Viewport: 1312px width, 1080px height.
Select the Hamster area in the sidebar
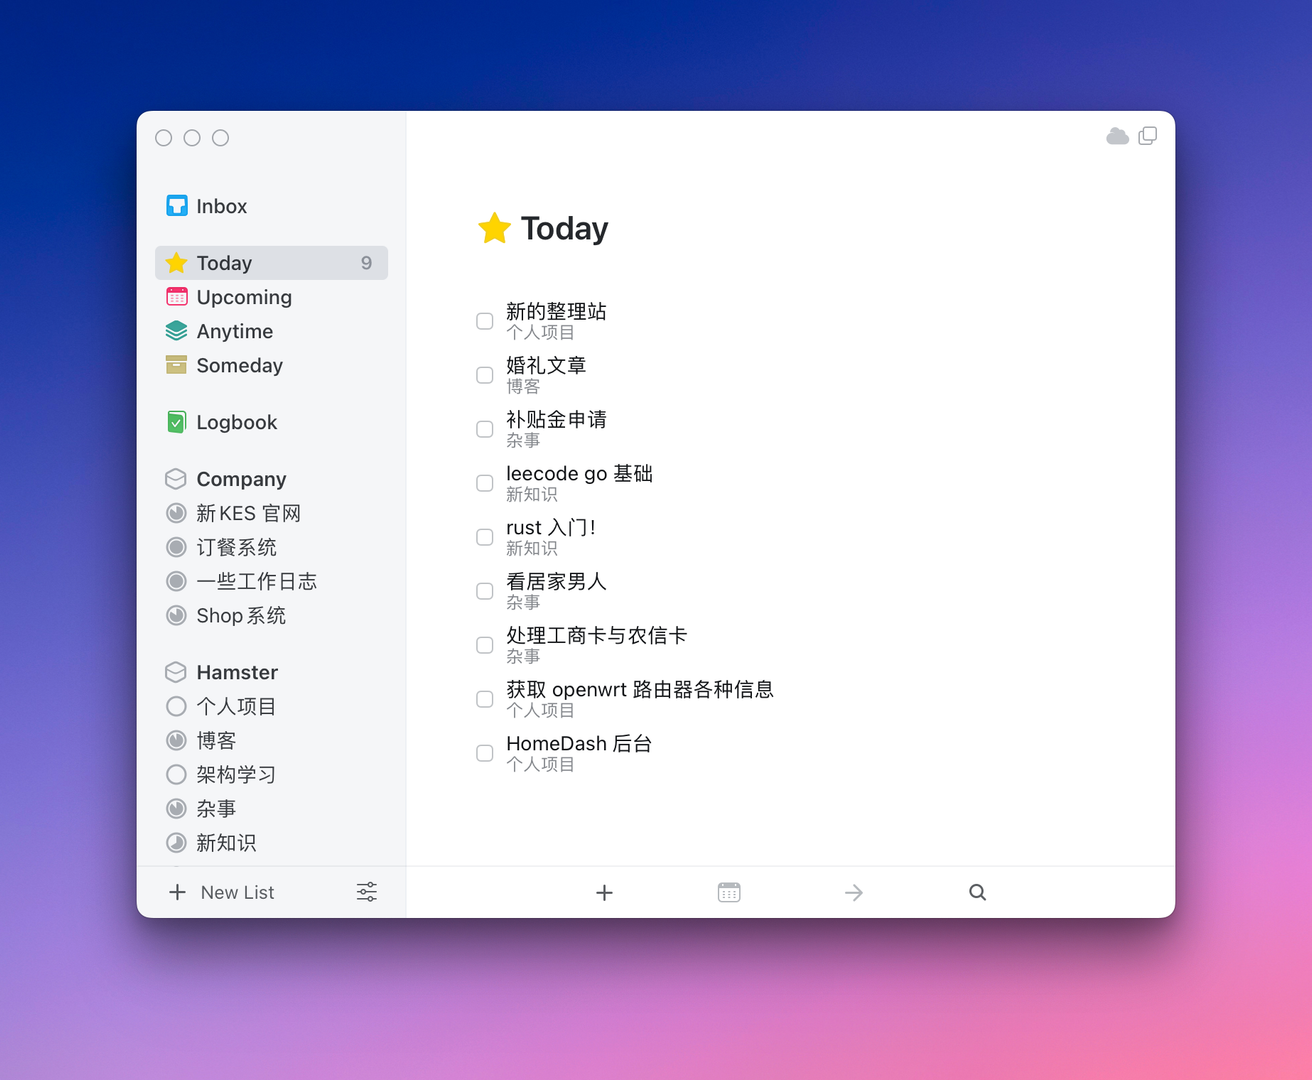coord(237,672)
